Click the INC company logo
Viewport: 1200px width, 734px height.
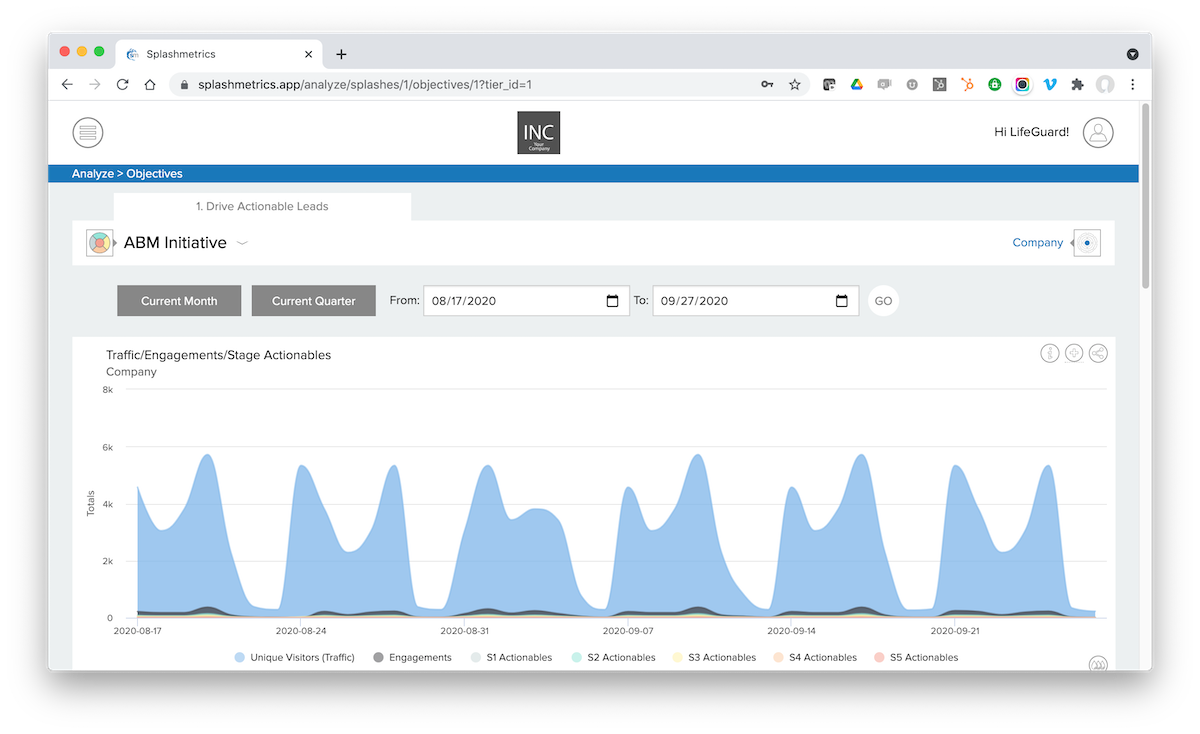point(538,133)
